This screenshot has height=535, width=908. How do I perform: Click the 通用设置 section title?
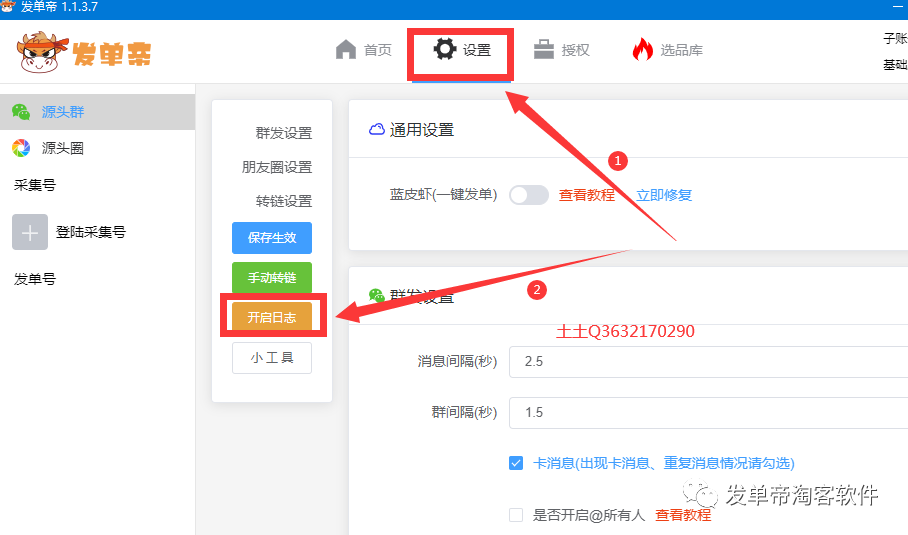point(422,130)
